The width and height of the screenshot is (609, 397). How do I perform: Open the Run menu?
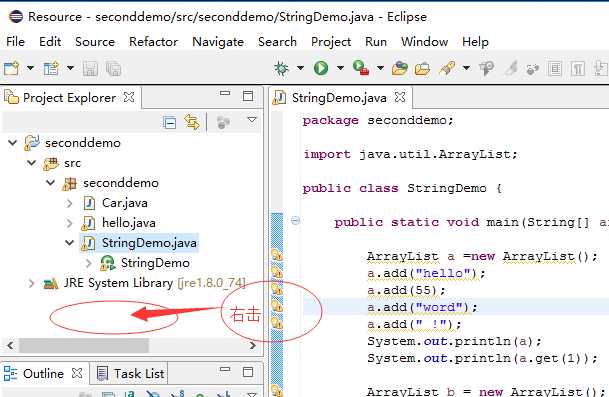pos(376,42)
